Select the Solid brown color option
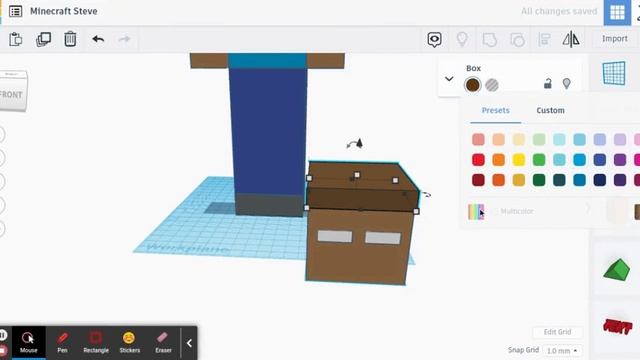 click(473, 85)
